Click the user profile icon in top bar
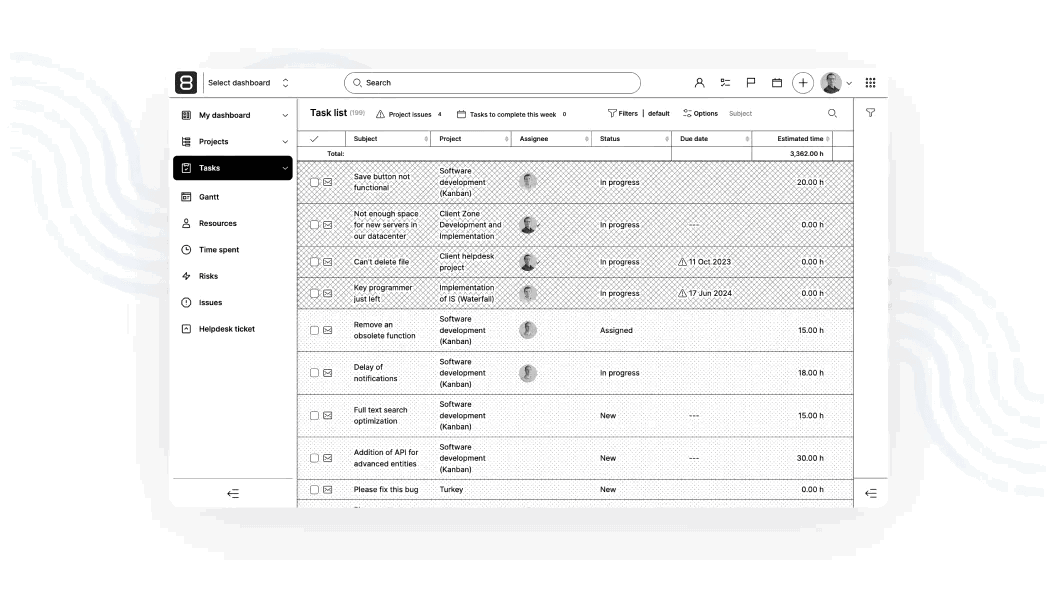This screenshot has height=593, width=1058. point(700,83)
